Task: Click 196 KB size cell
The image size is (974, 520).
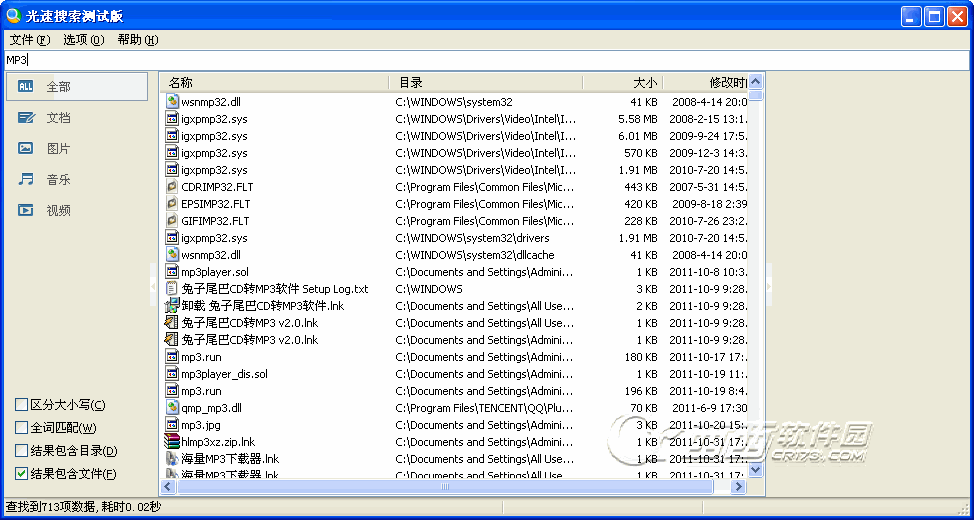Action: click(641, 391)
